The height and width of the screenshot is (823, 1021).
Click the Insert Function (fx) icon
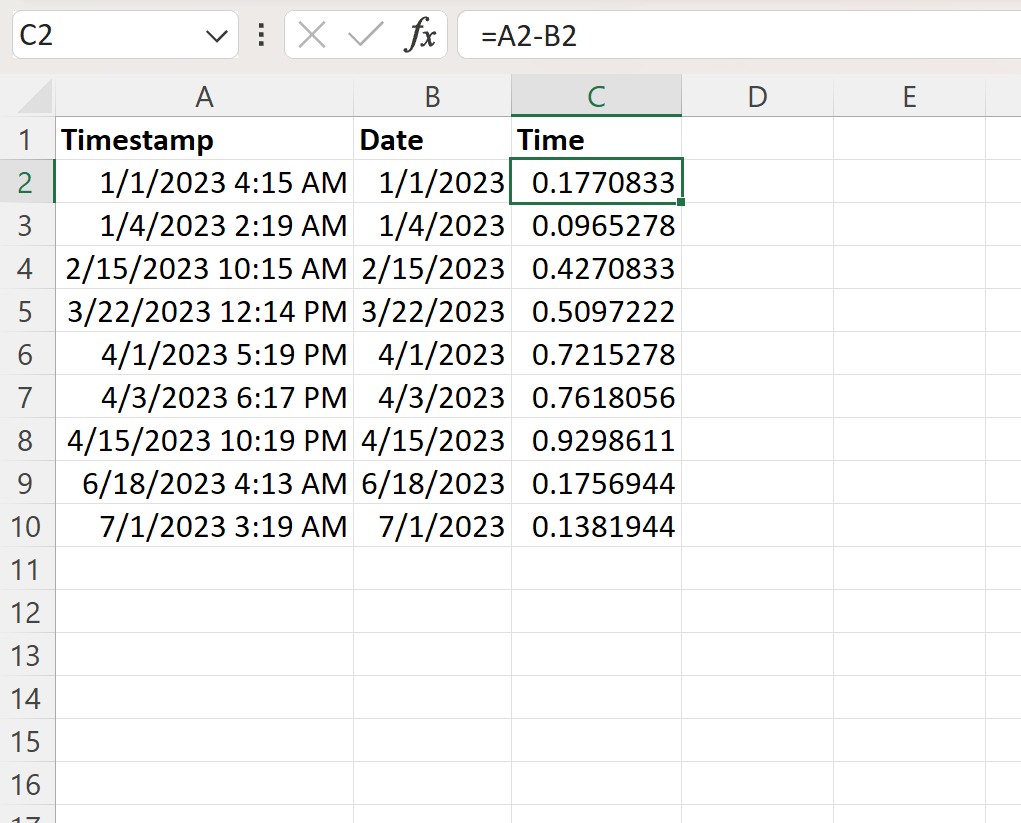point(421,34)
